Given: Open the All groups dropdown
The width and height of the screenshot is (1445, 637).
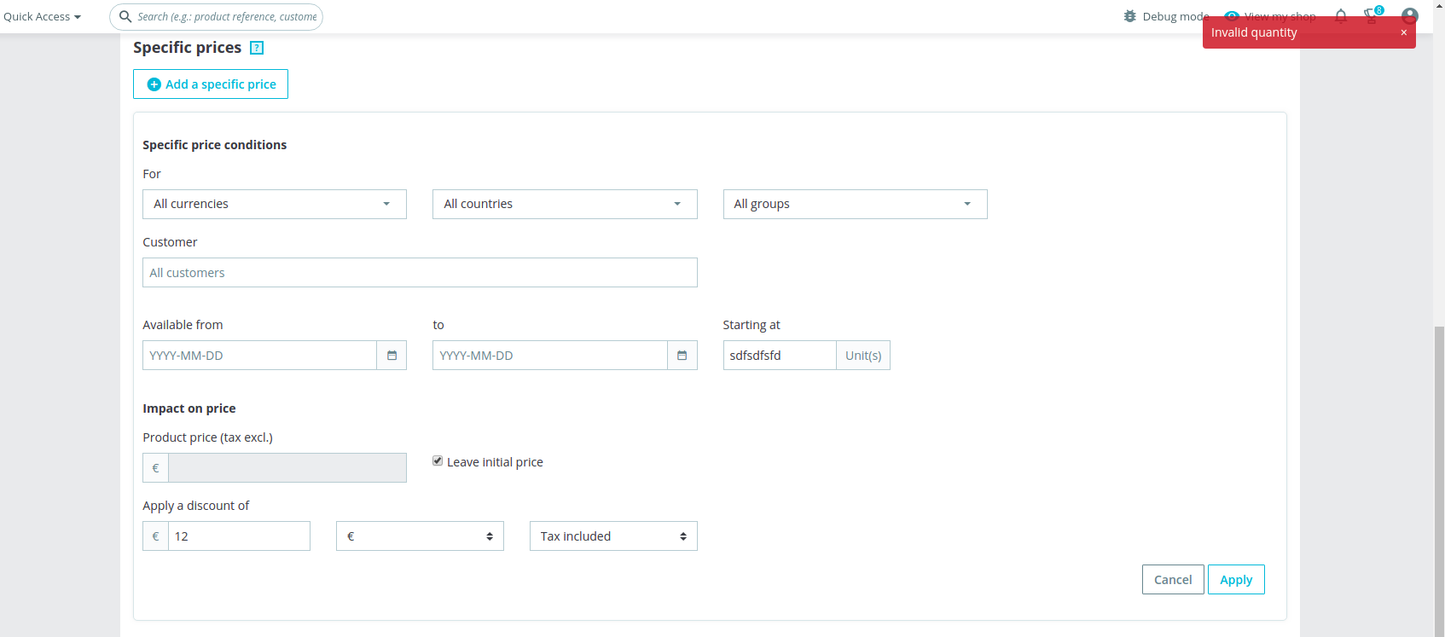Looking at the screenshot, I should (x=855, y=204).
